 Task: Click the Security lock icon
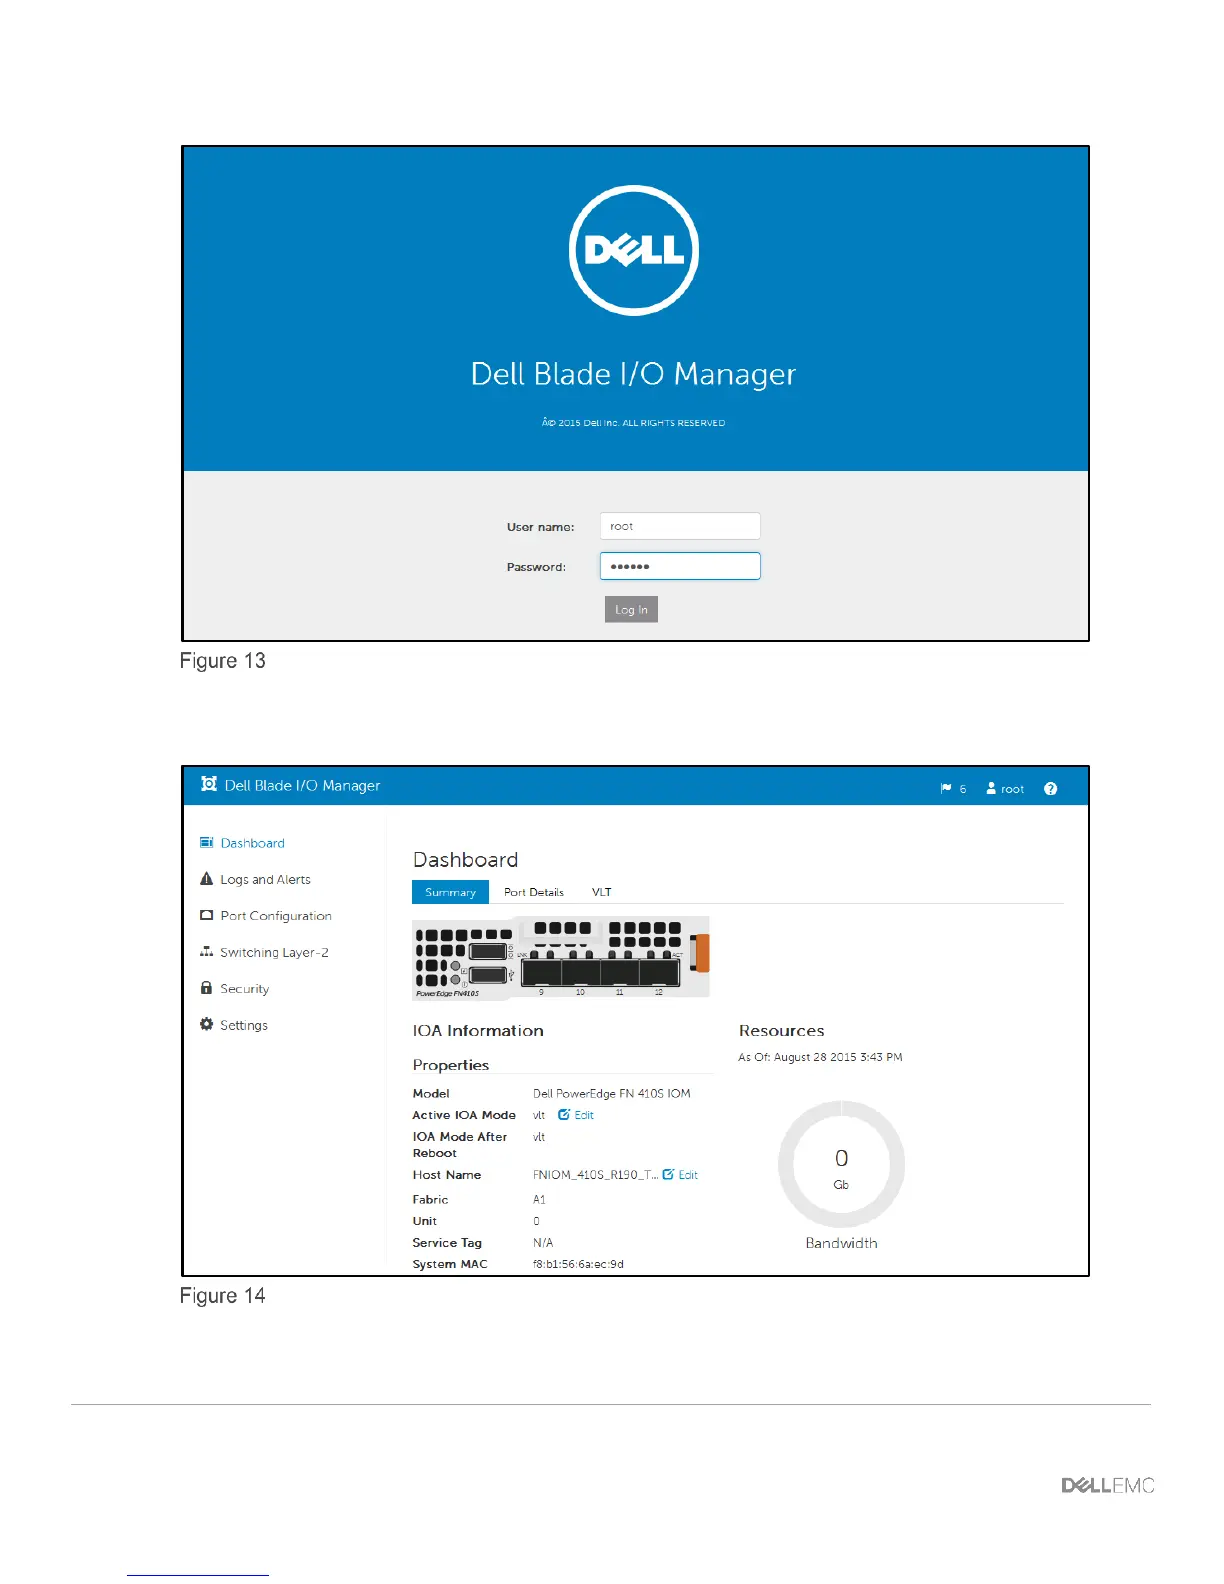206,987
